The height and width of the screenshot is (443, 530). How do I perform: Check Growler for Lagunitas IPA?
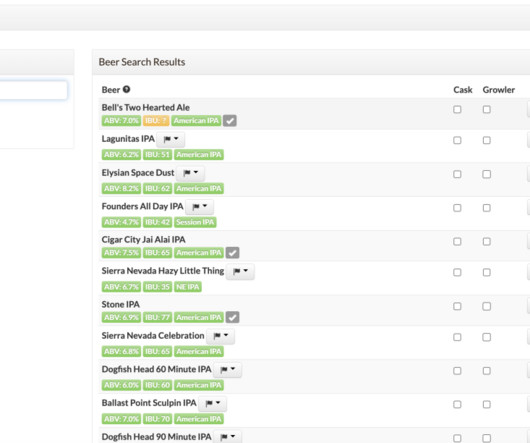(x=487, y=140)
